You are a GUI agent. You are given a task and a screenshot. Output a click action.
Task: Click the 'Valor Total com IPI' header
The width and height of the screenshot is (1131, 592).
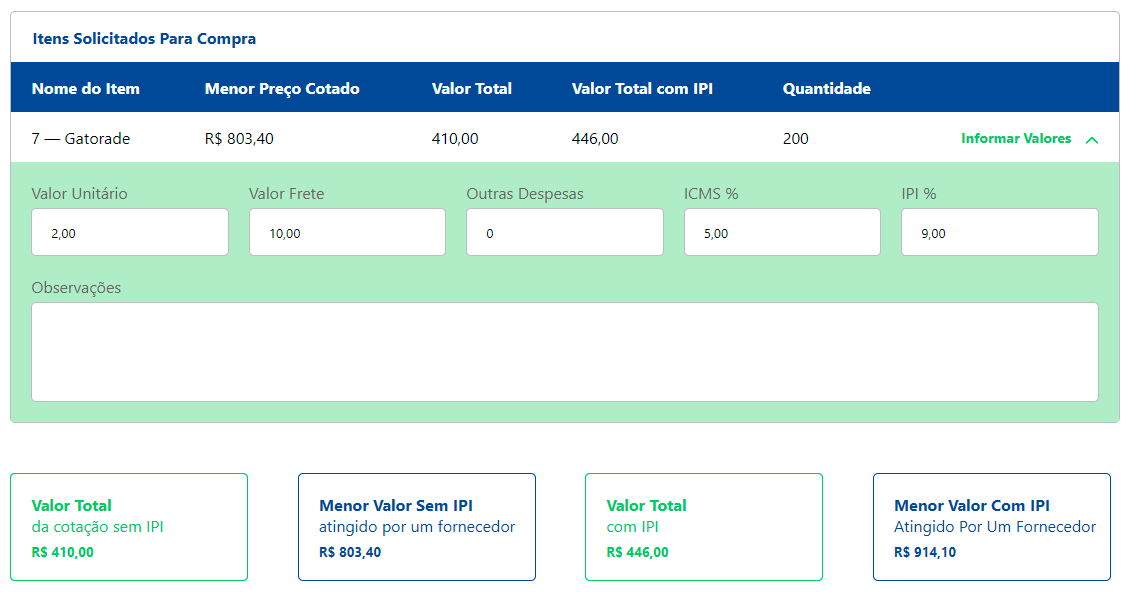pos(642,89)
